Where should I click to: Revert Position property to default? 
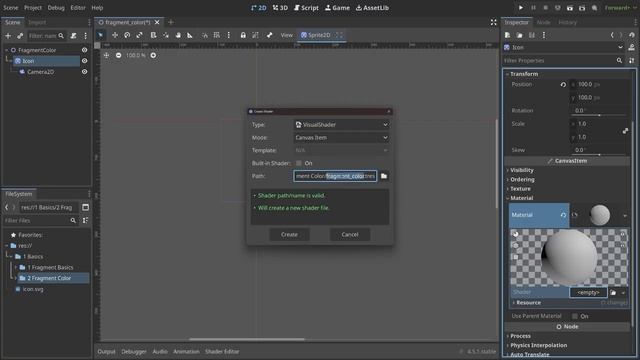[x=563, y=84]
